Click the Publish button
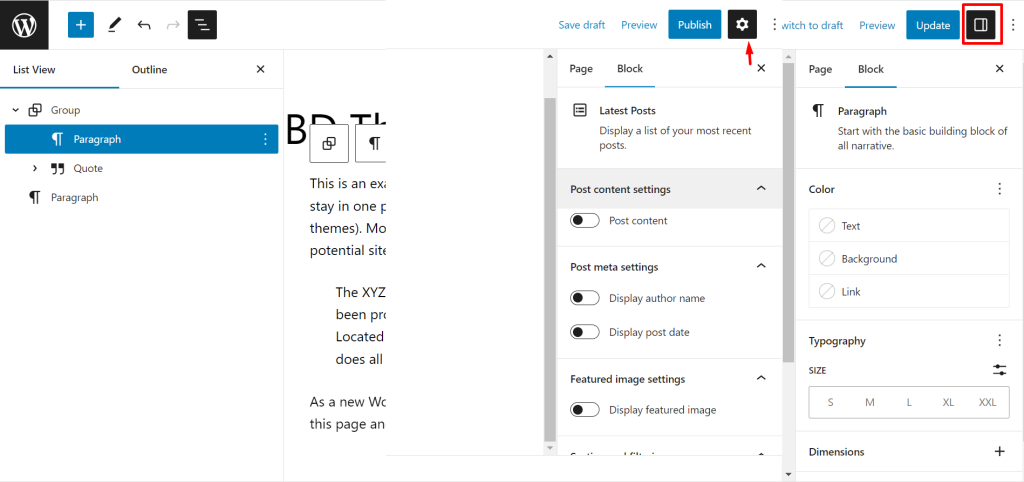Screen dimensions: 1024x482 [x=694, y=25]
